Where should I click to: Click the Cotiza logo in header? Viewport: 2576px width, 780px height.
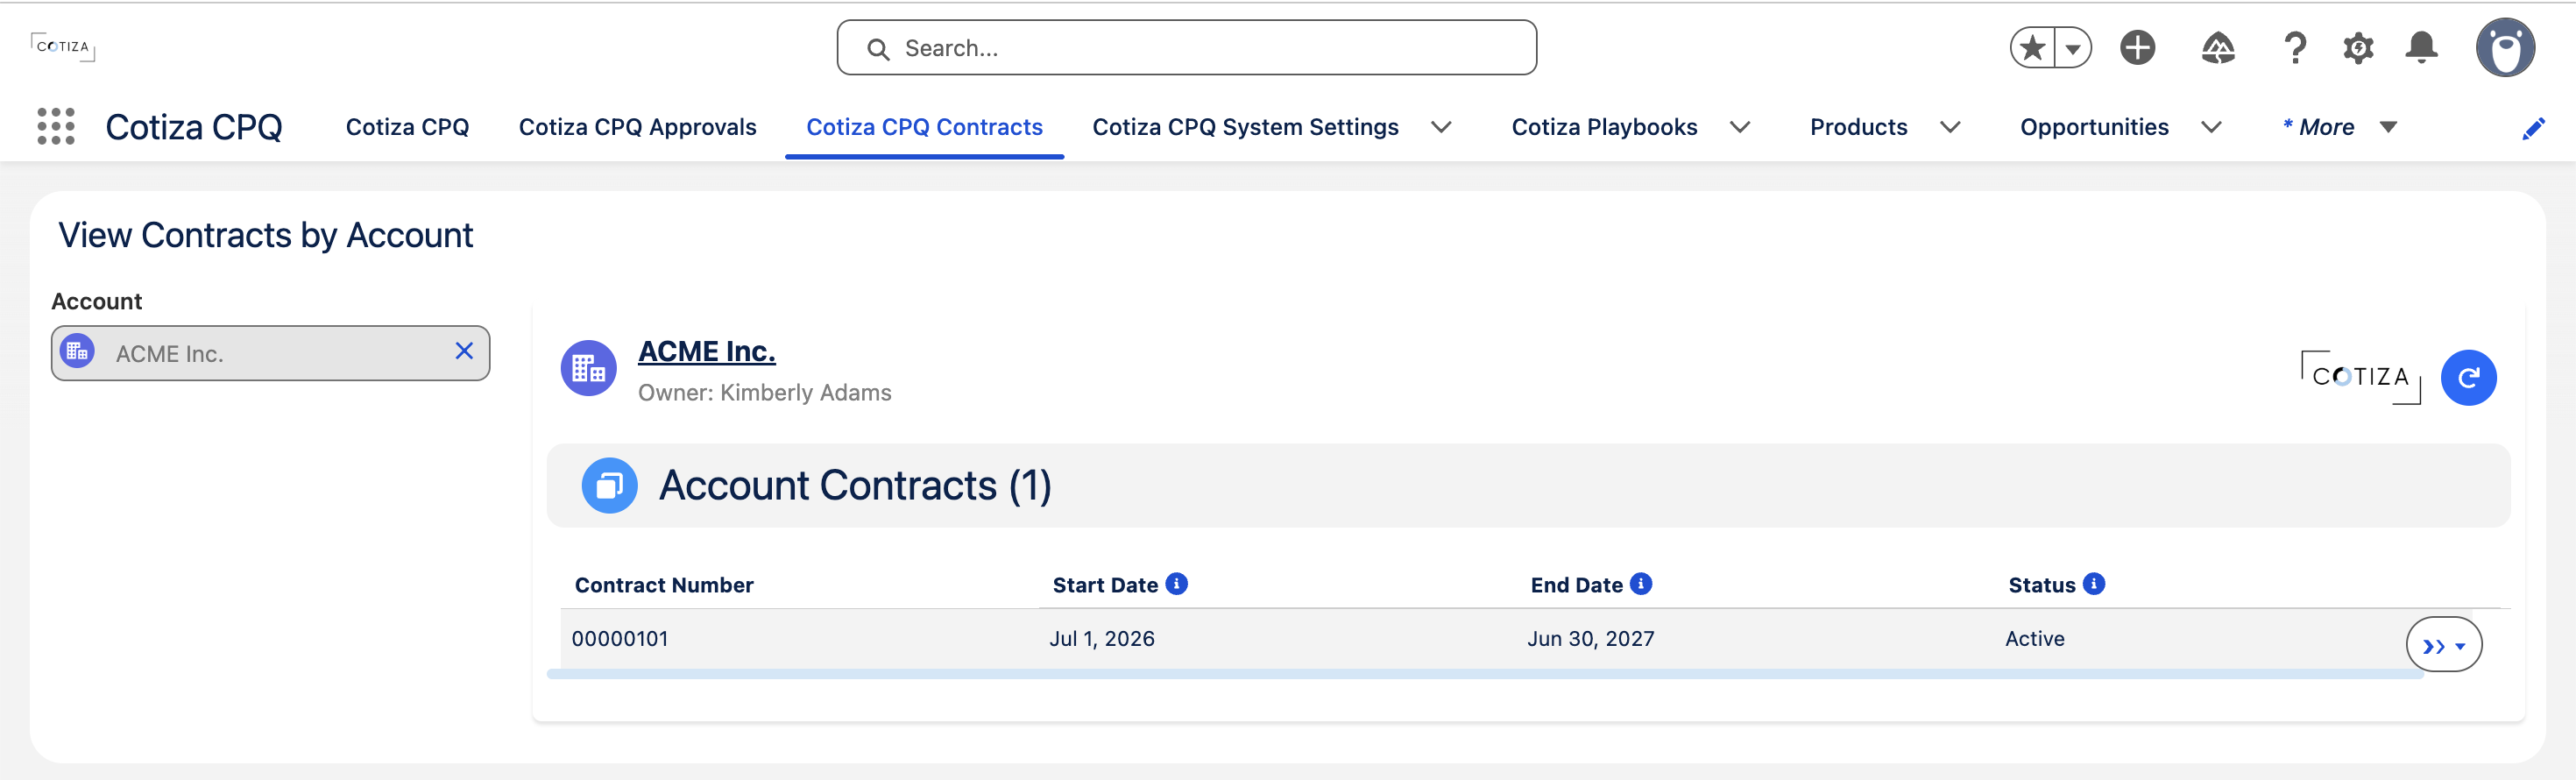[63, 47]
